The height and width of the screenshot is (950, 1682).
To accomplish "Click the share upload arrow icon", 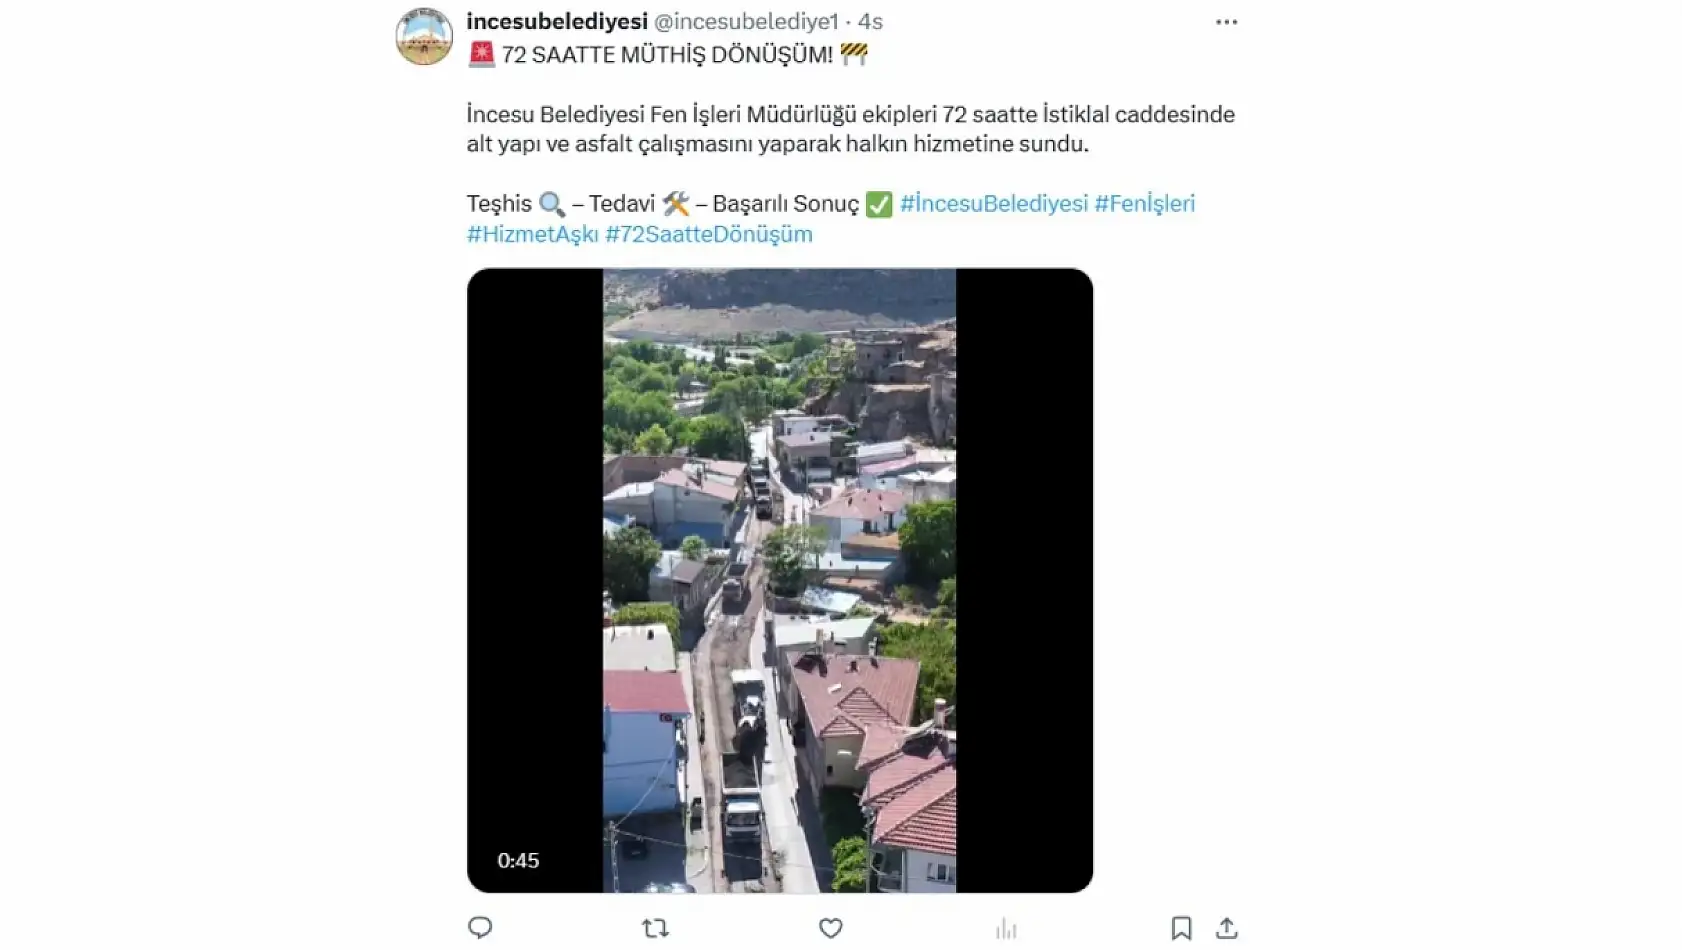I will (1226, 928).
